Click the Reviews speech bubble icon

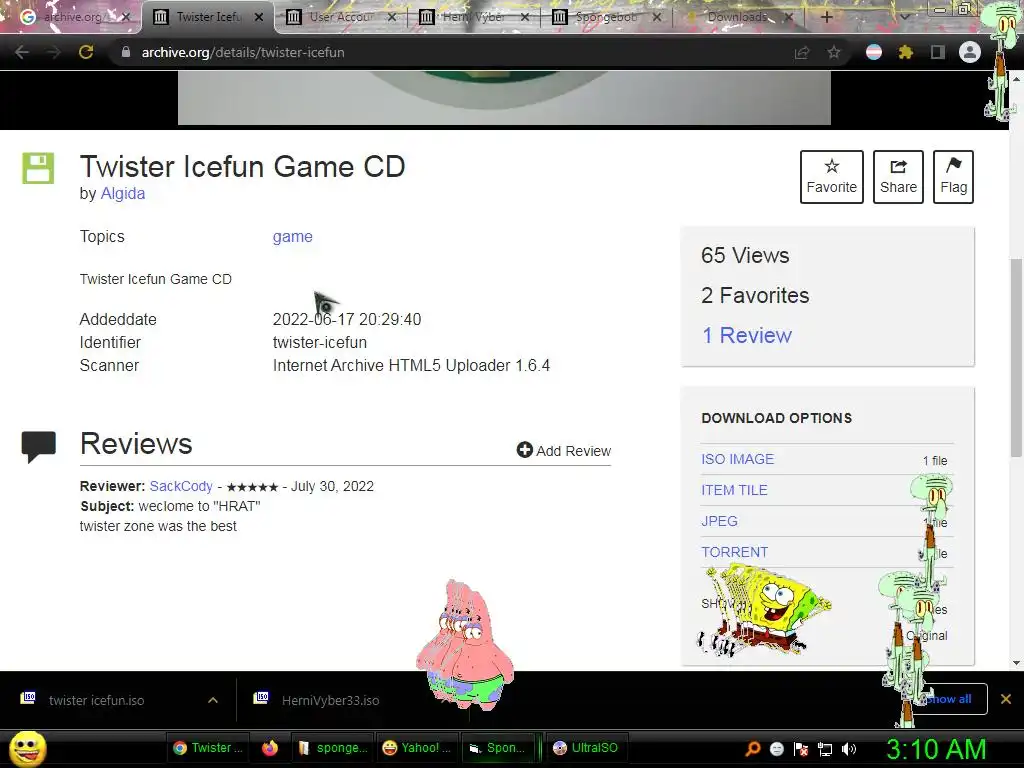tap(39, 447)
